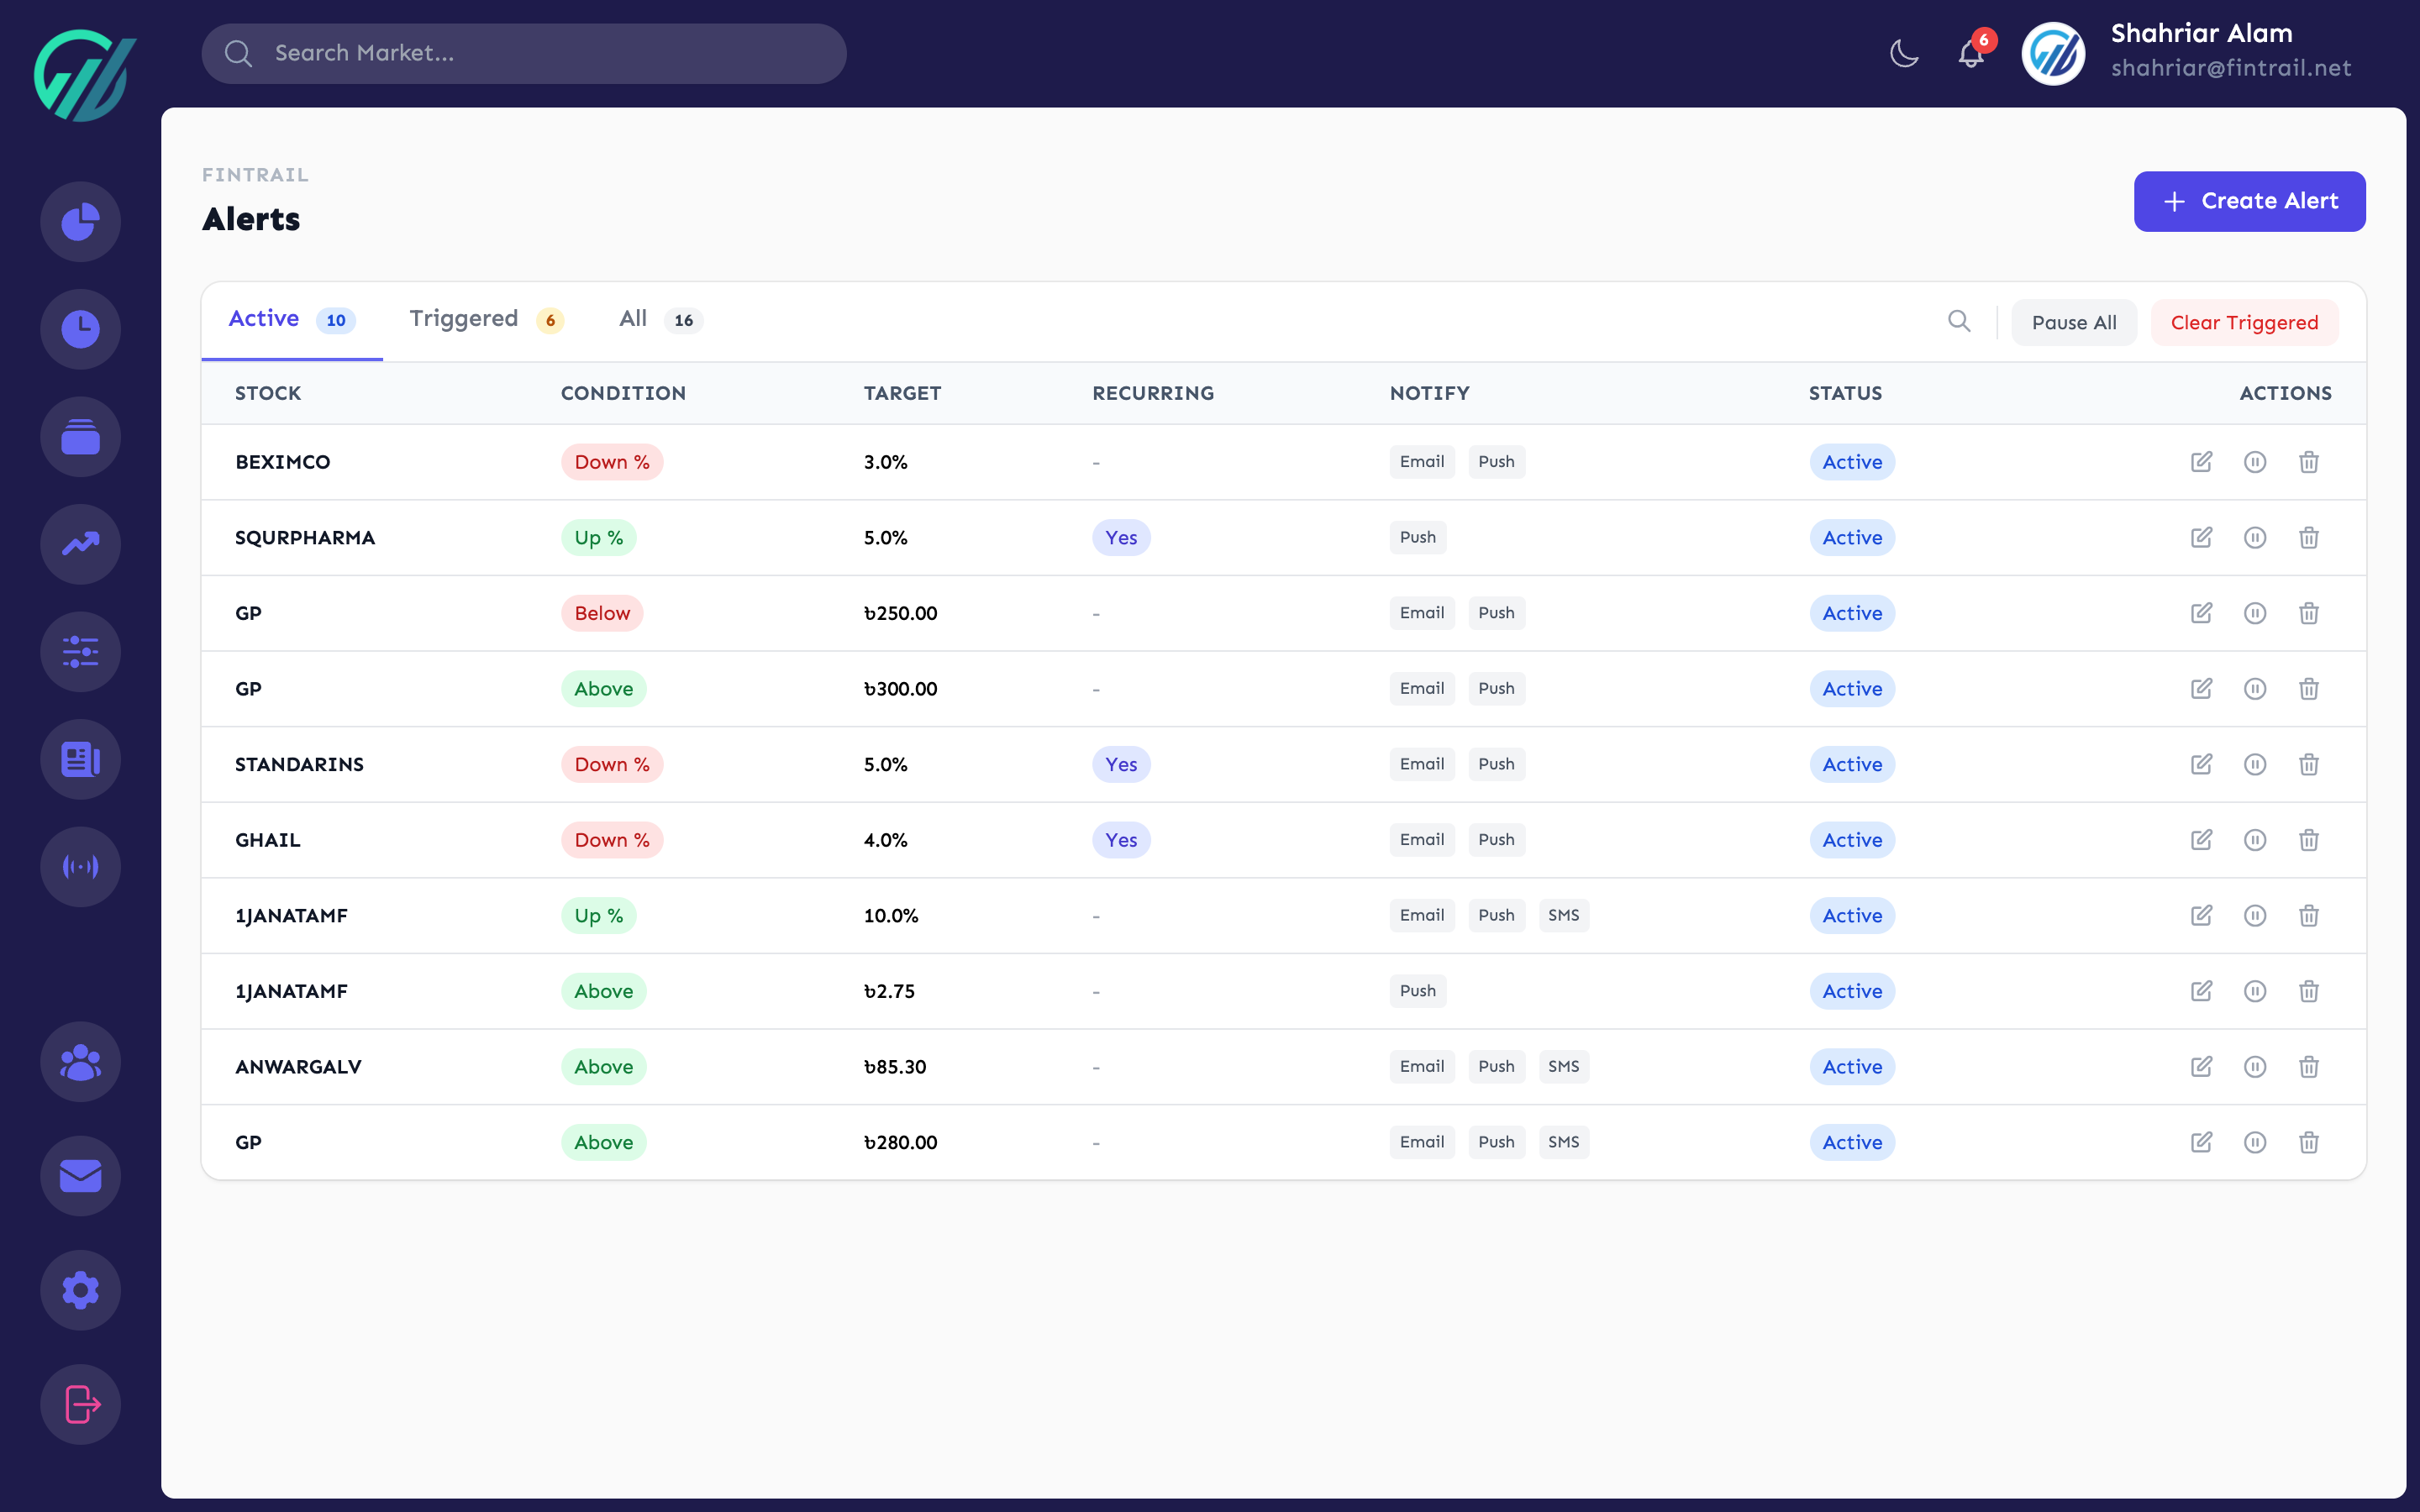The image size is (2420, 1512).
Task: Open the news feed icon in sidebar
Action: click(x=80, y=760)
